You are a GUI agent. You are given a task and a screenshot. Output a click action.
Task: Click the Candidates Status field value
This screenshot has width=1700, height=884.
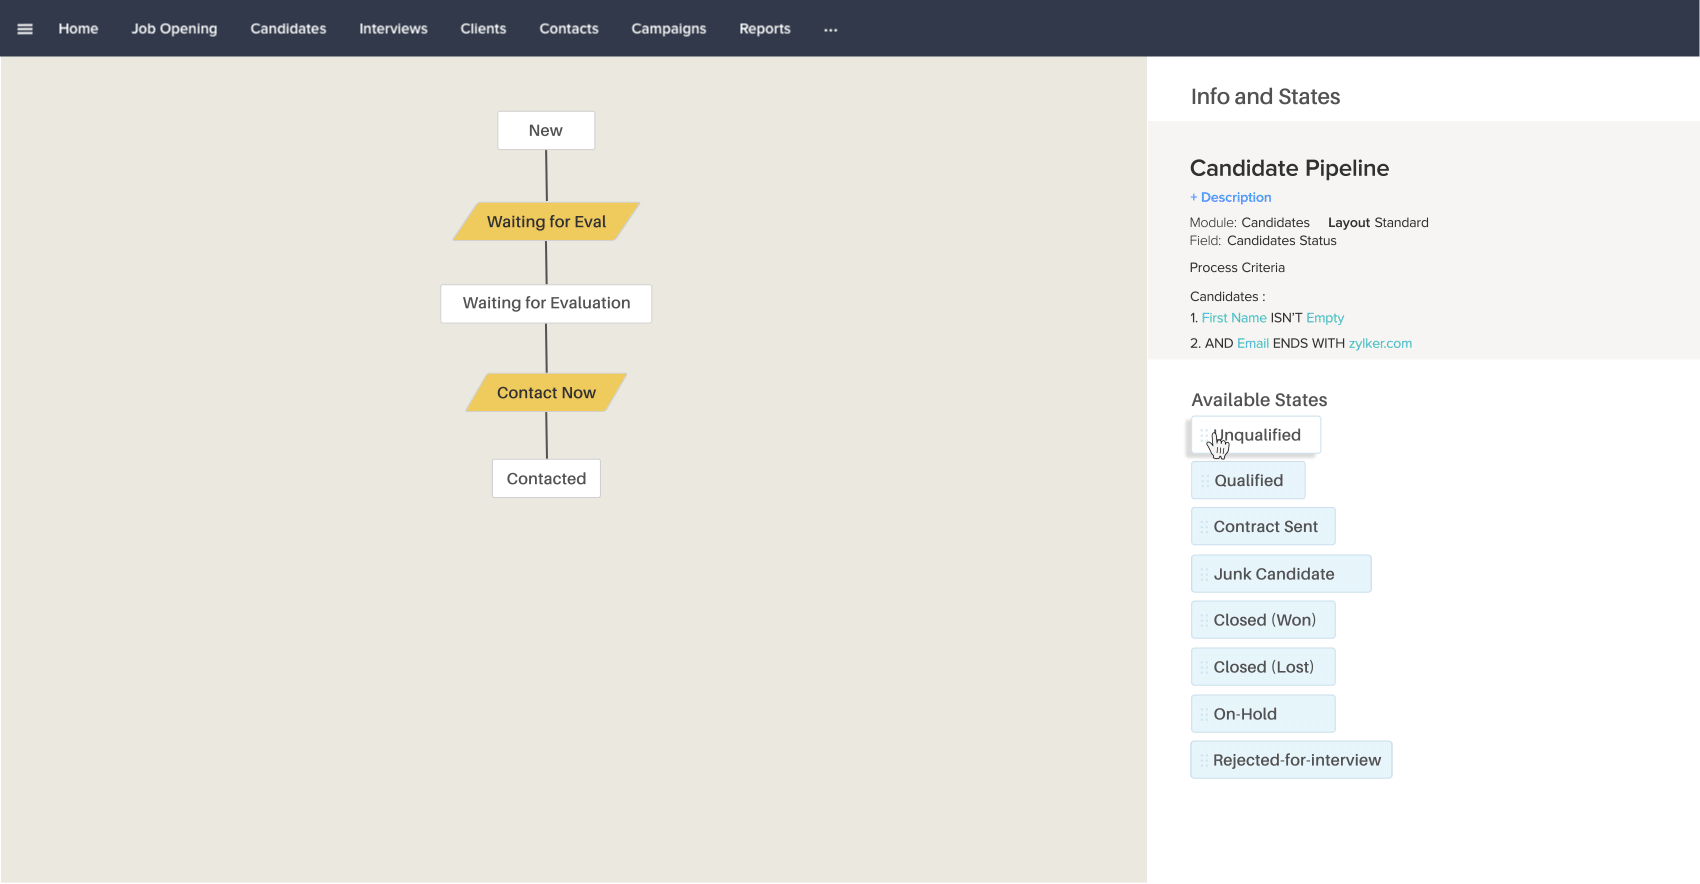coord(1281,241)
